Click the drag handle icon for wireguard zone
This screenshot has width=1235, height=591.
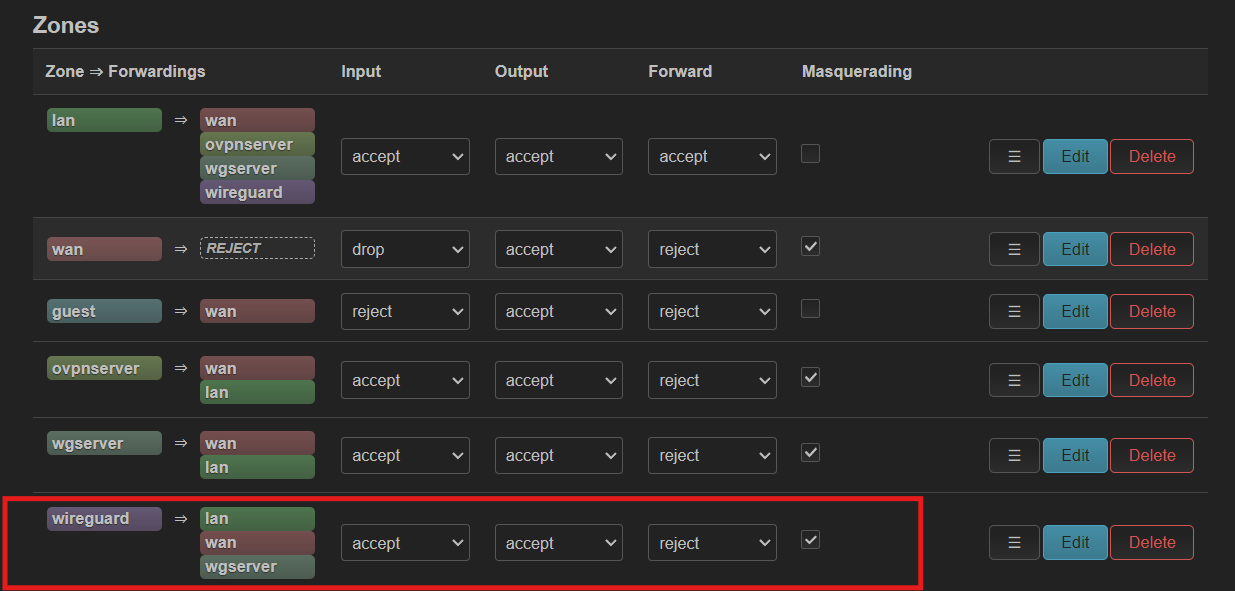1014,543
